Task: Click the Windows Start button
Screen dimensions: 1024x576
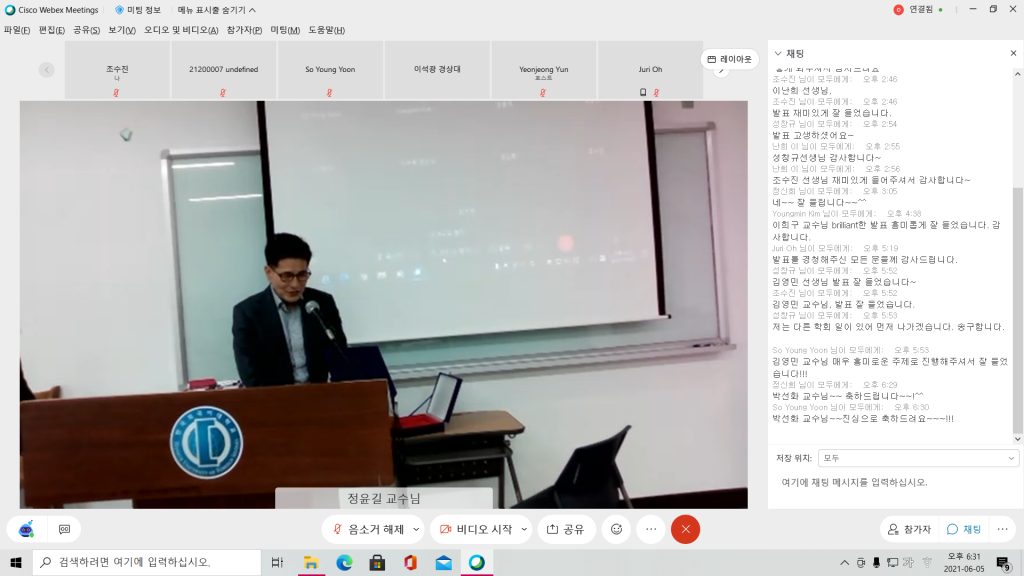Action: click(16, 562)
